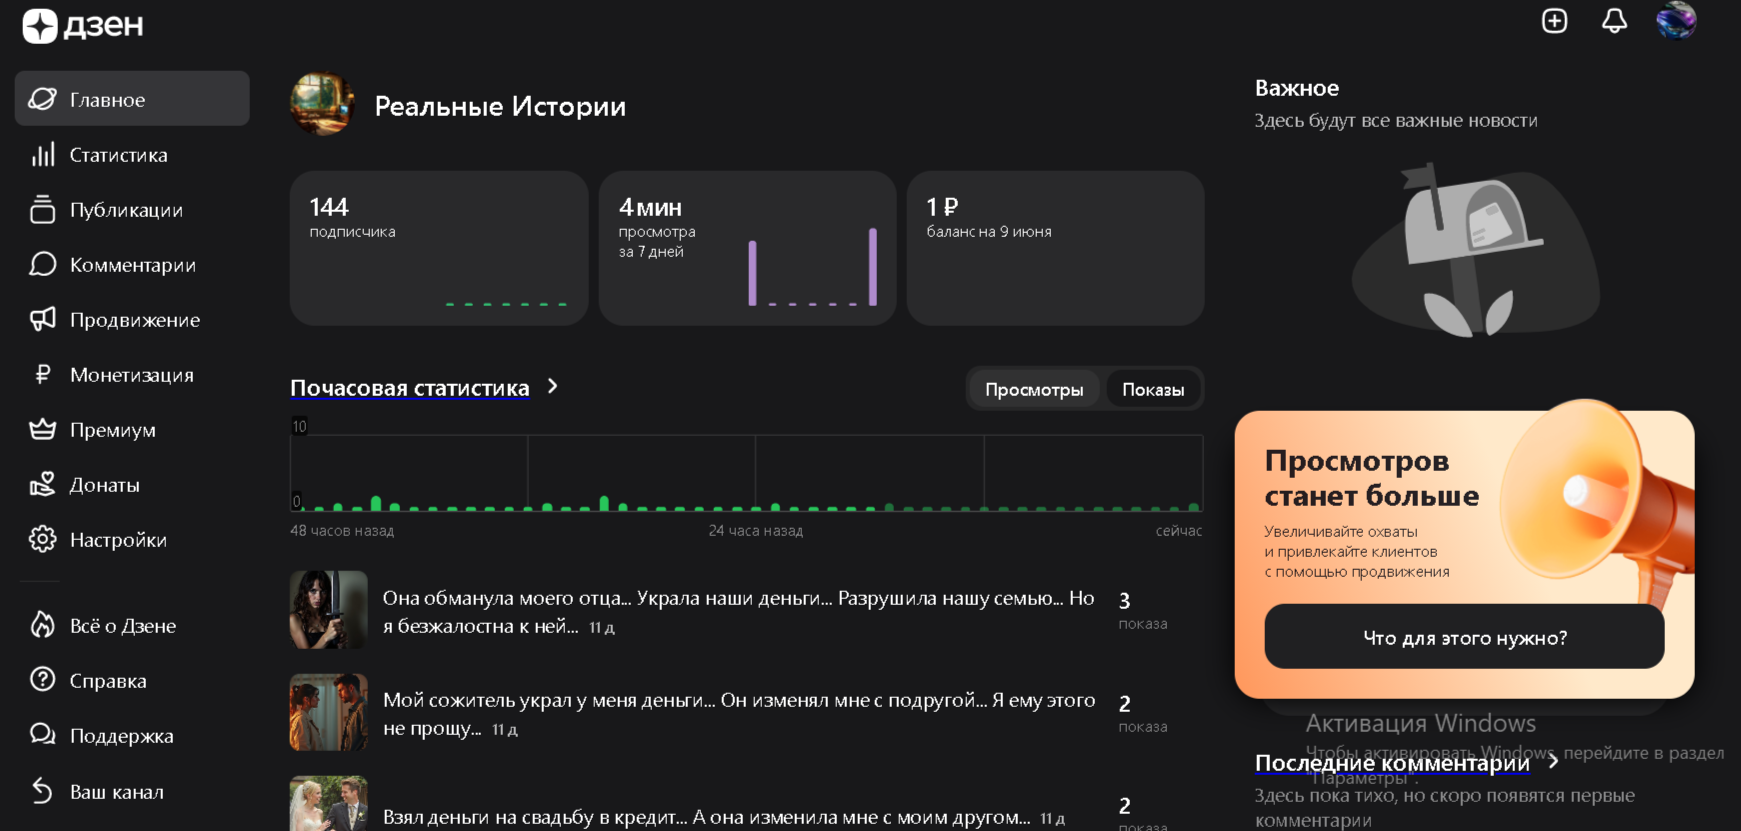Switch the chart to Показы
Viewport: 1741px width, 831px height.
coord(1152,390)
